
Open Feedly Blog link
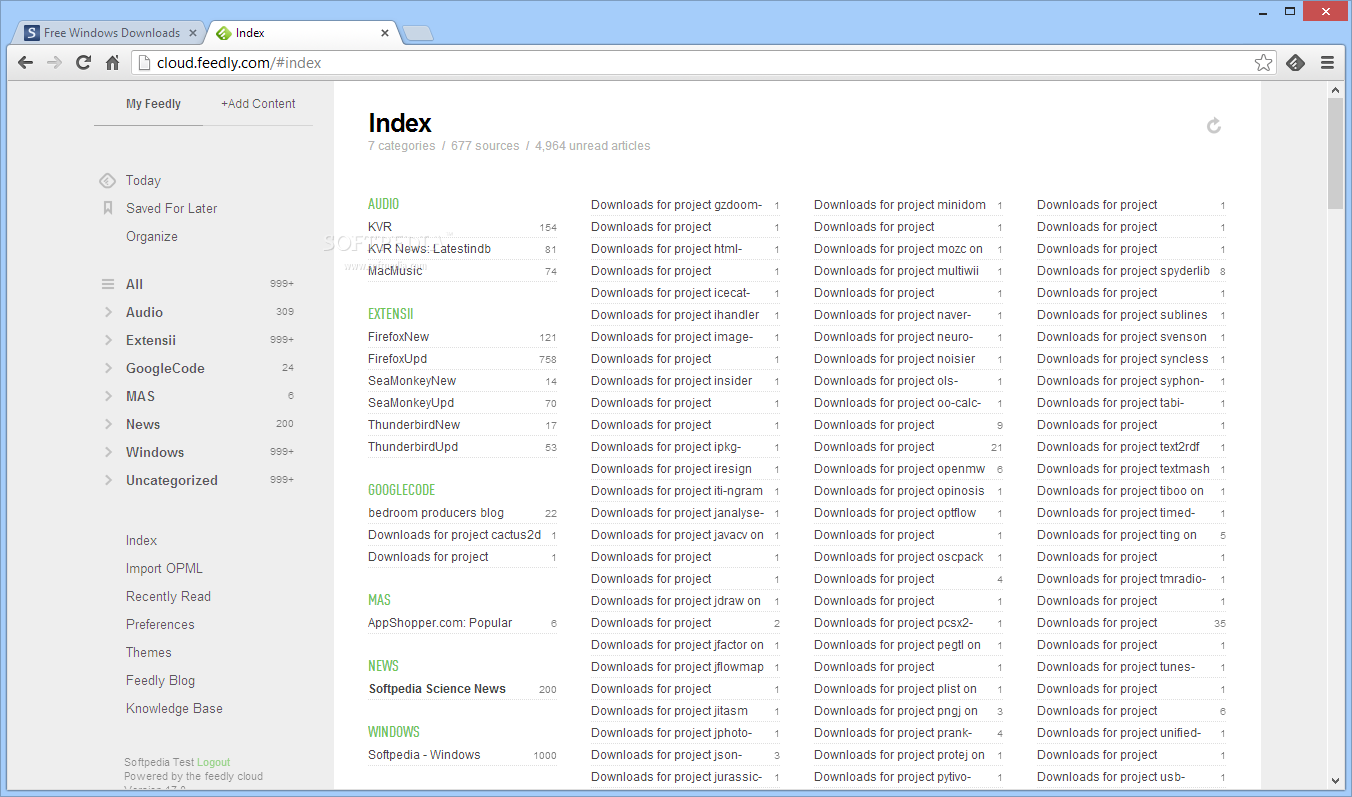(x=160, y=680)
